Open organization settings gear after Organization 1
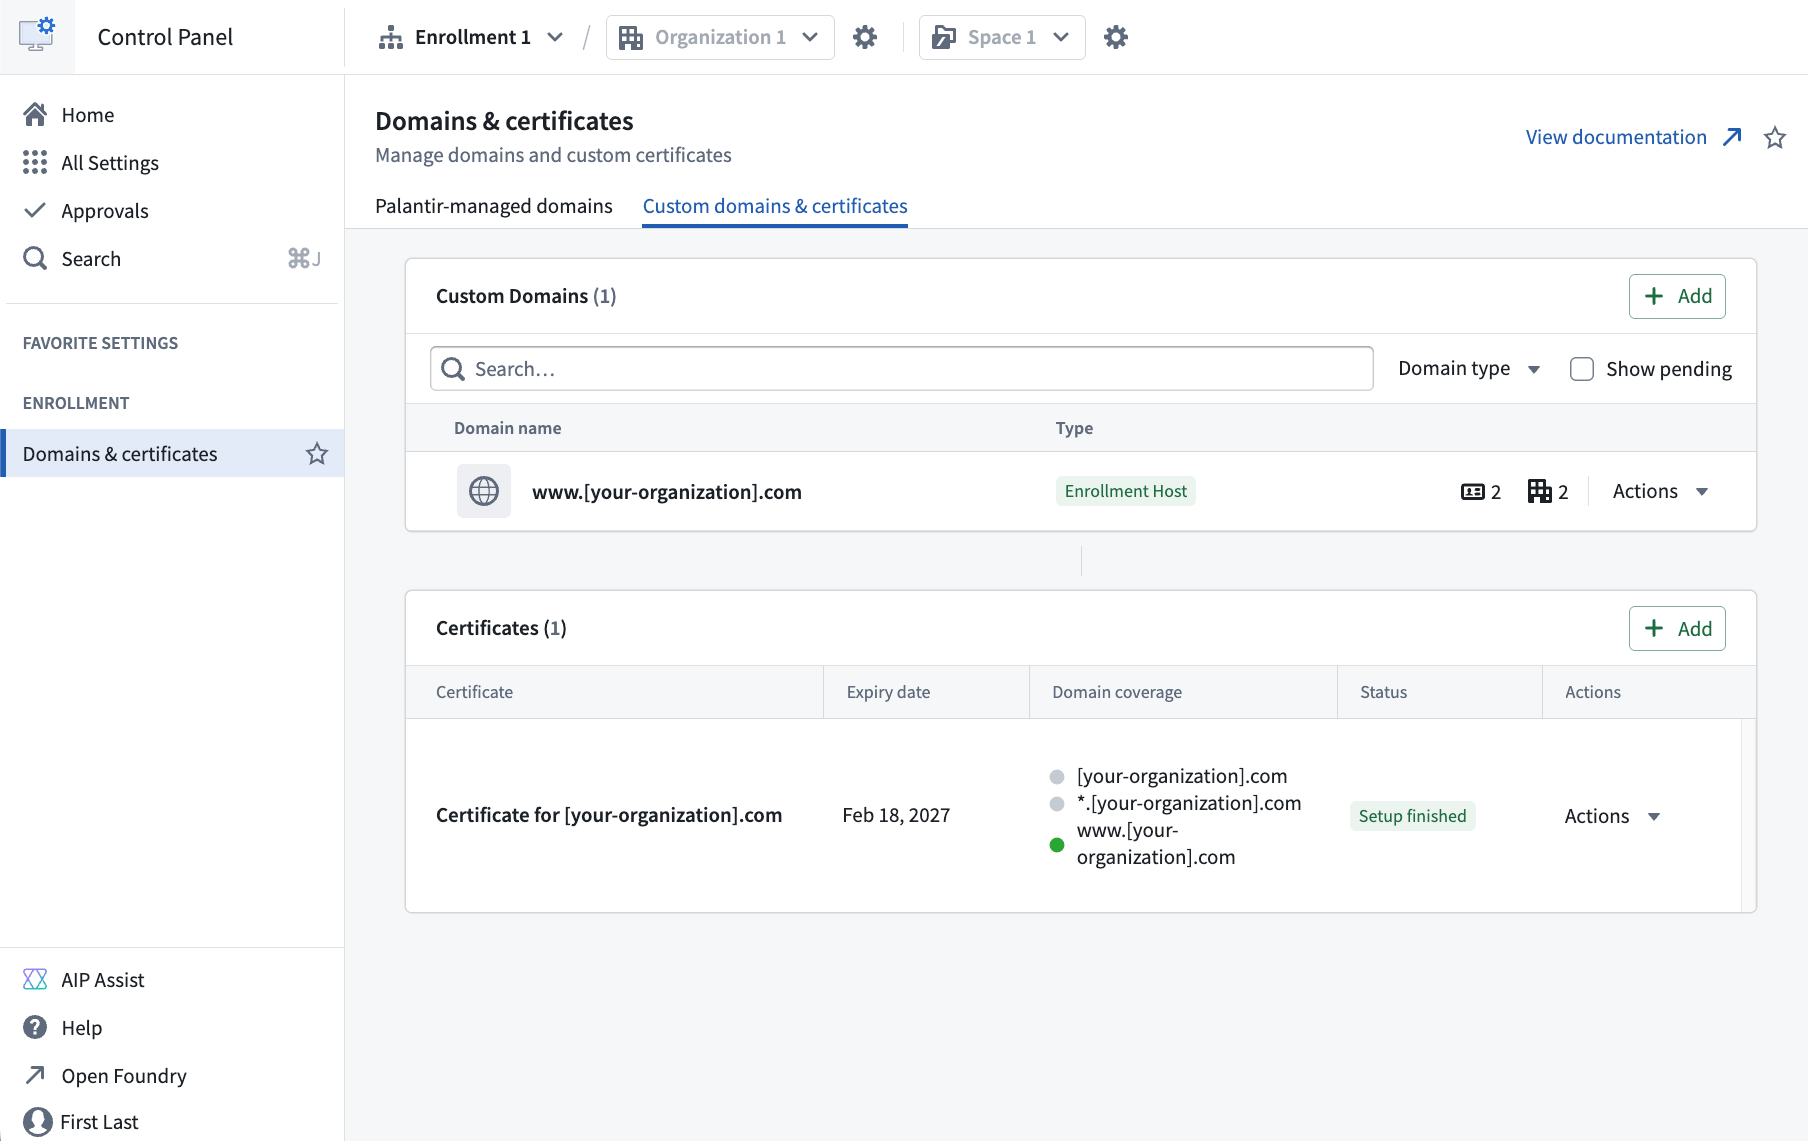 pyautogui.click(x=865, y=37)
